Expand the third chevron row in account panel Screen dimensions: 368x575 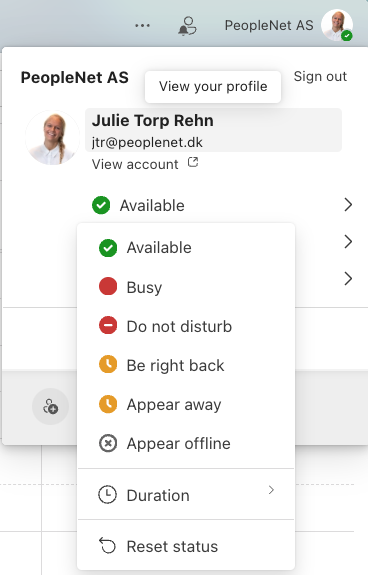pos(348,279)
